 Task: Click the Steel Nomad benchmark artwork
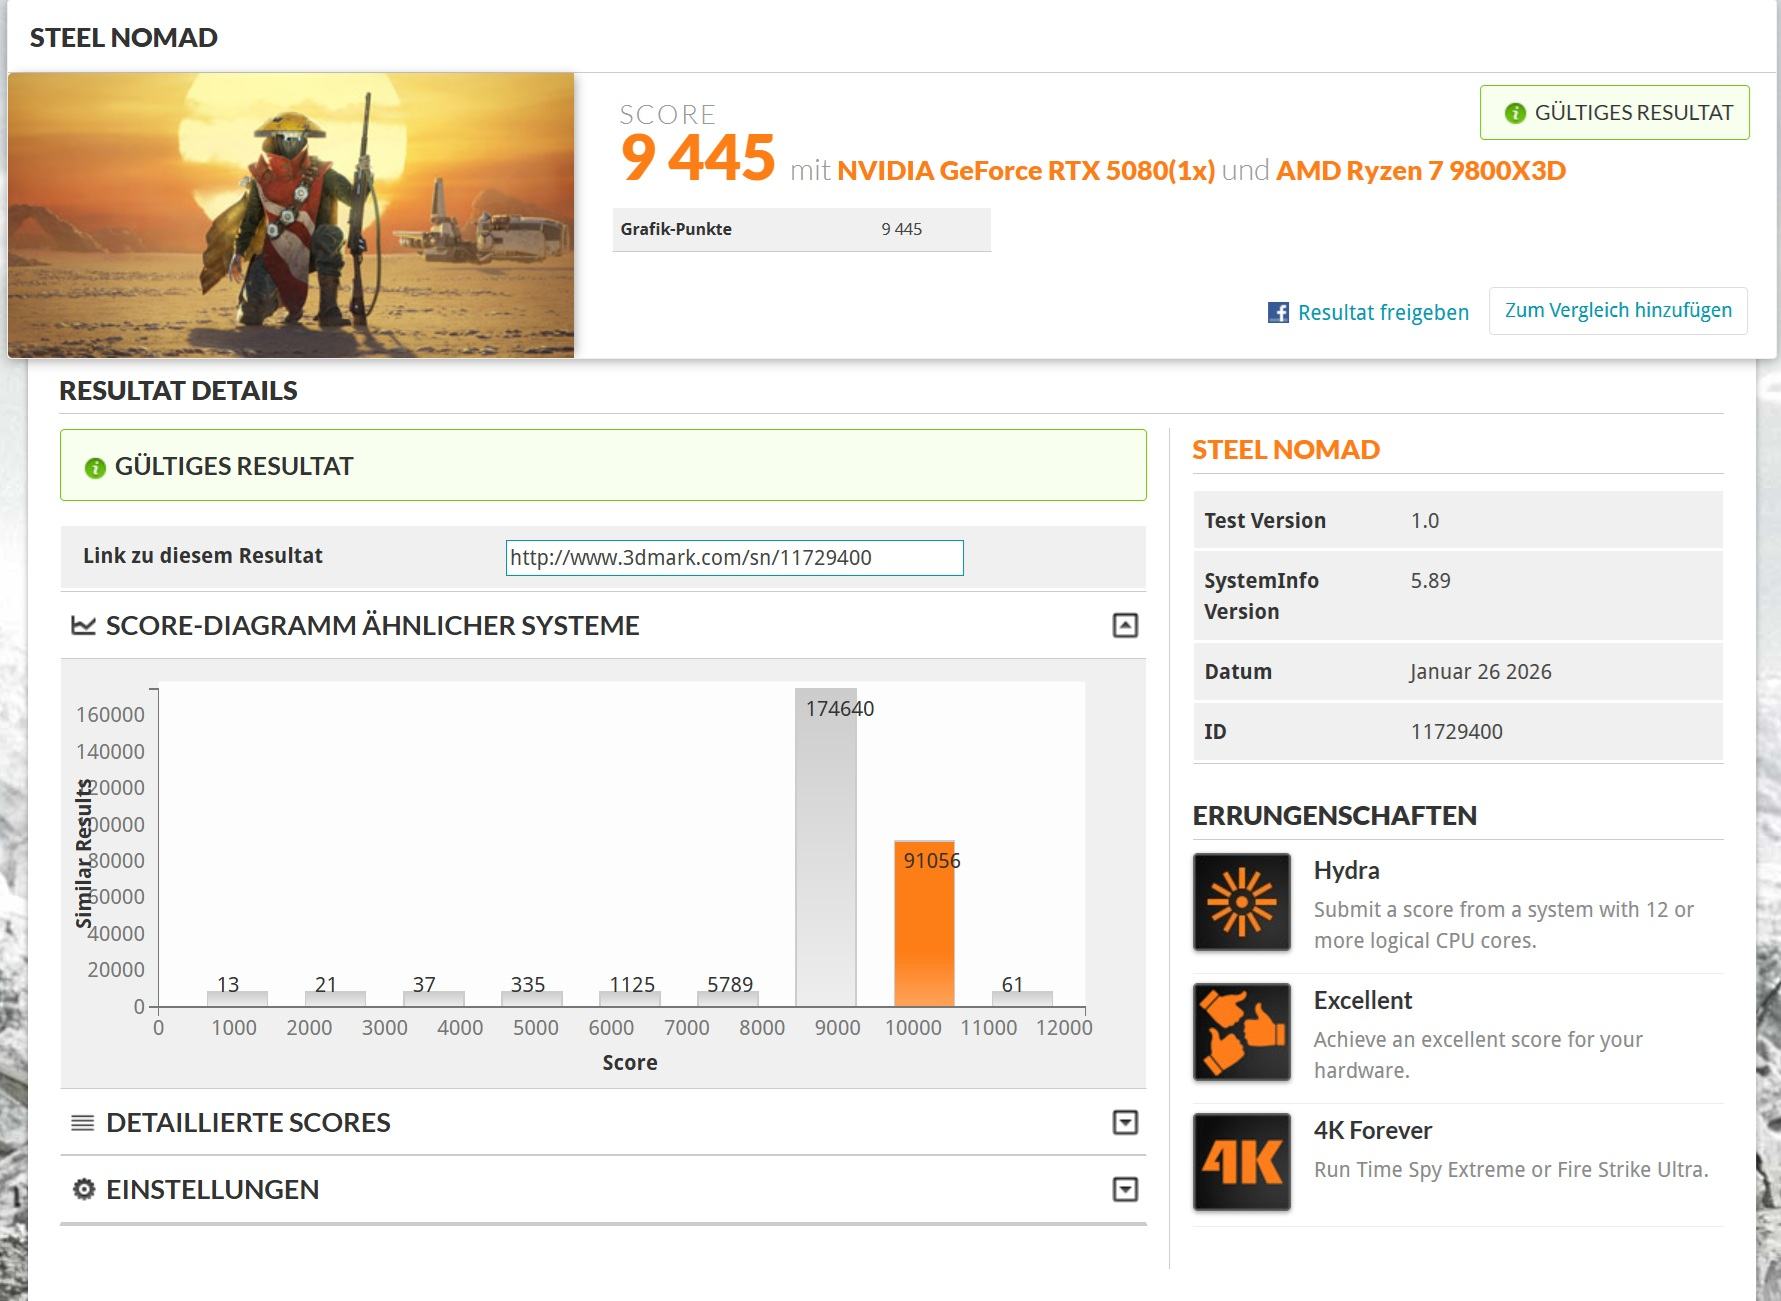tap(291, 215)
